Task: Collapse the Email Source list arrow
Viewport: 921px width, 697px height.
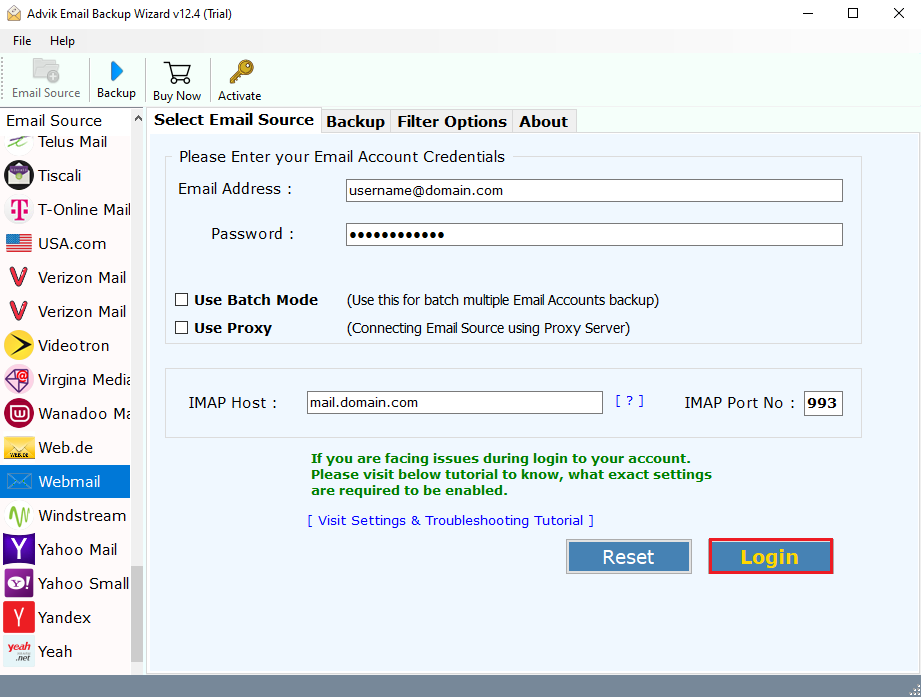Action: pyautogui.click(x=138, y=119)
